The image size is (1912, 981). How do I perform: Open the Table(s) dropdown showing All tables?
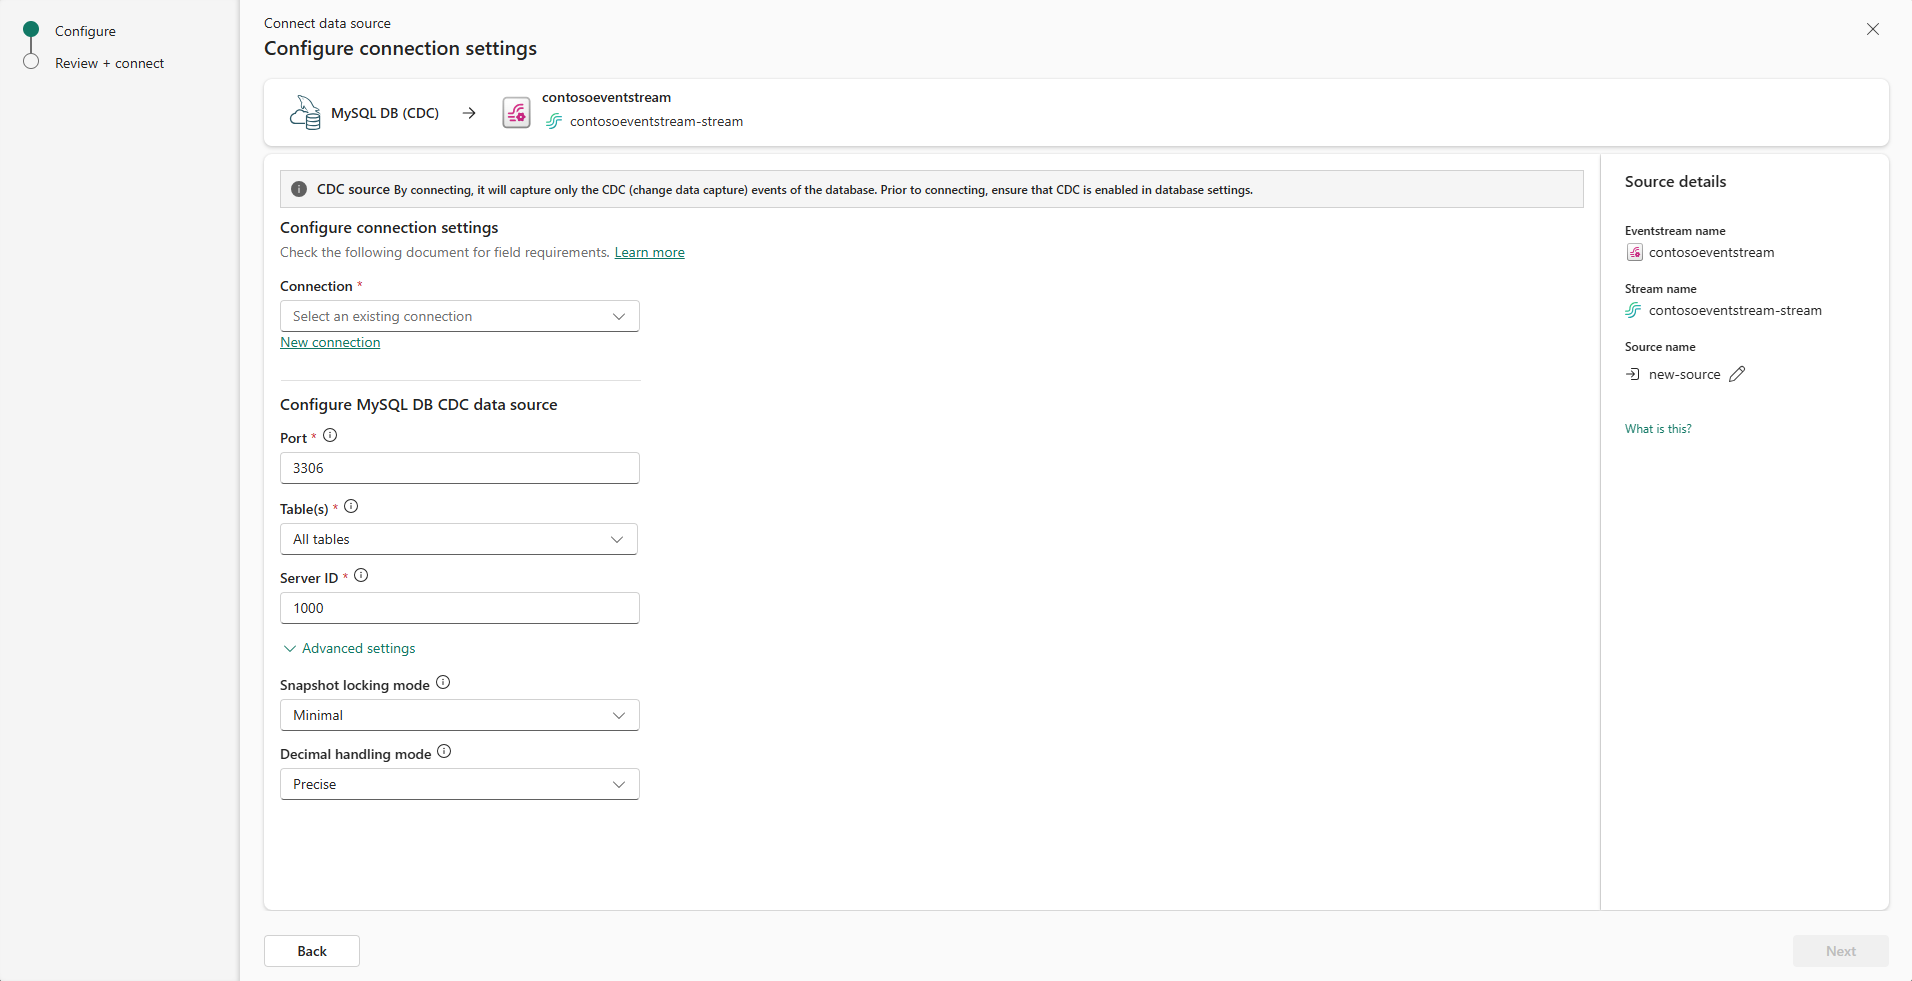click(x=459, y=539)
